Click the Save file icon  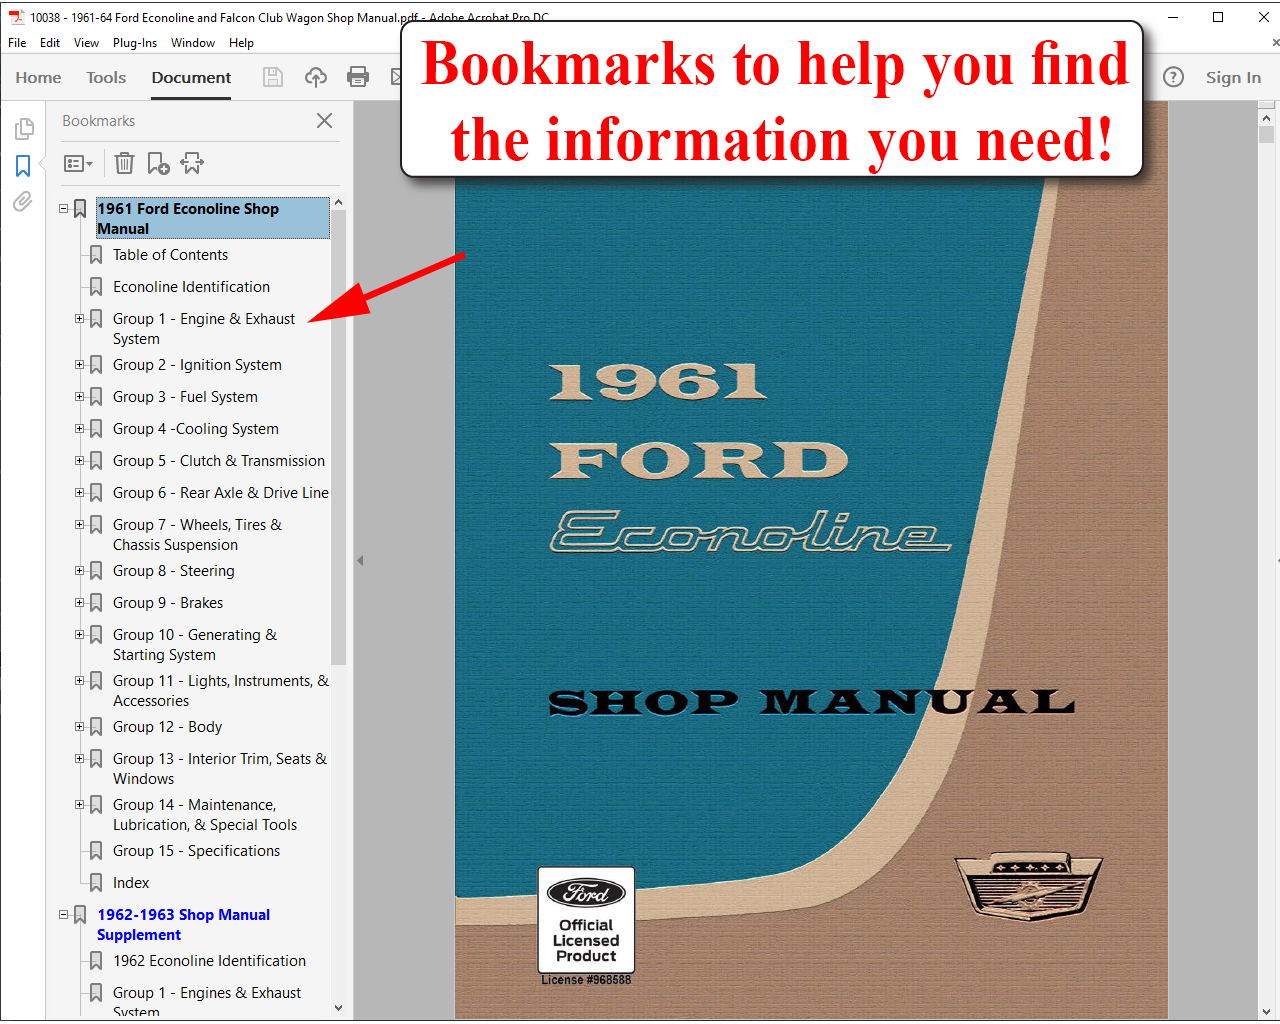[x=273, y=77]
